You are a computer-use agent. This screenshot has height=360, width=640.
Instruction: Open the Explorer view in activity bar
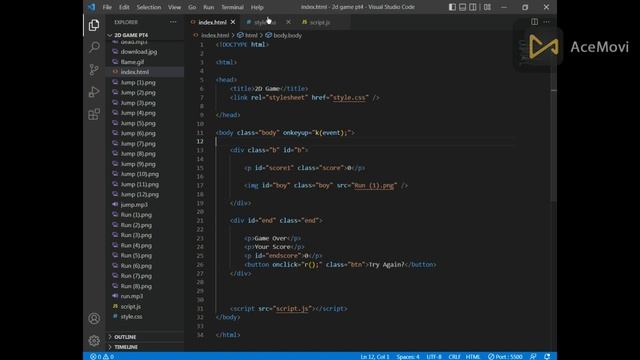point(94,25)
